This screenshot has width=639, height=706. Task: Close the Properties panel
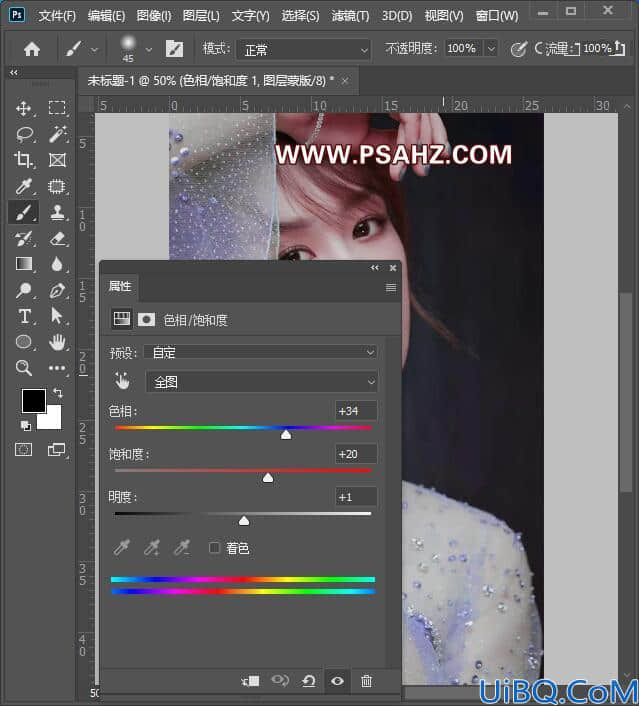point(393,268)
